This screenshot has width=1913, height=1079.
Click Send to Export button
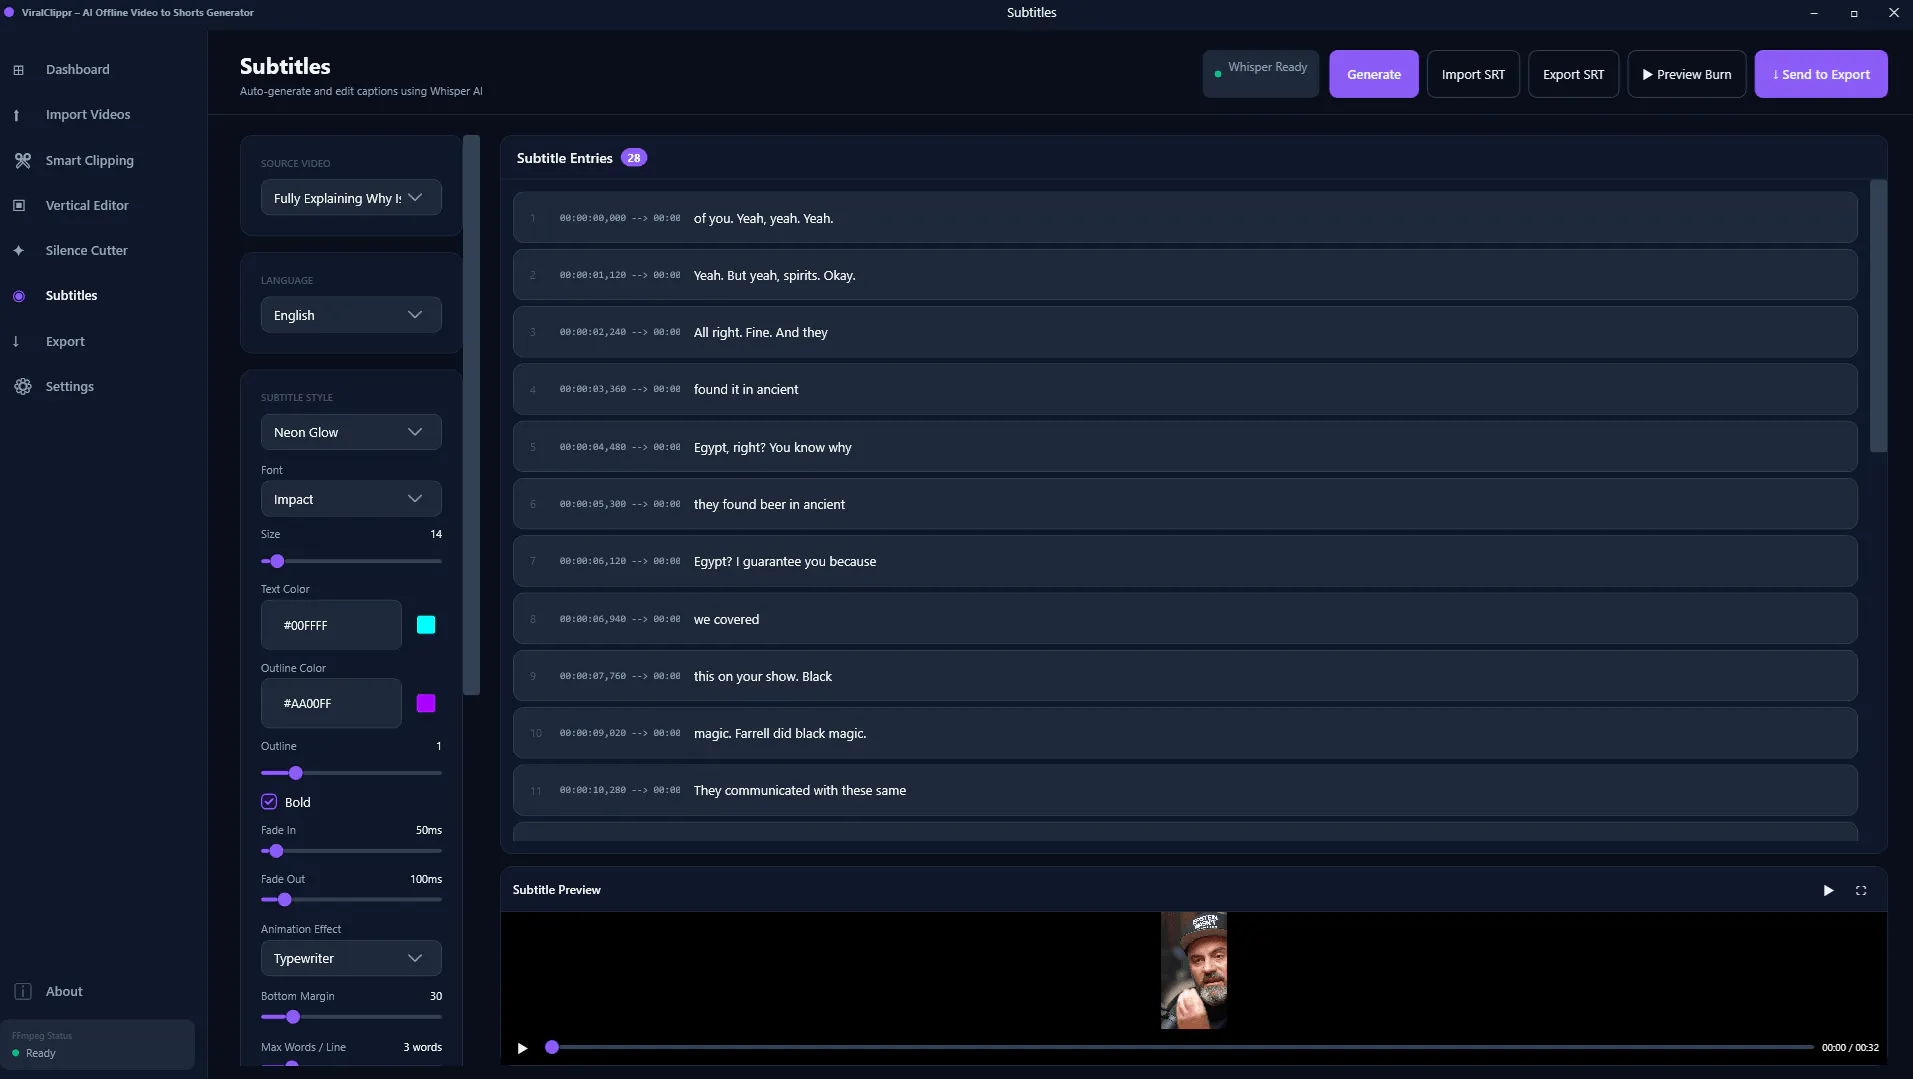click(1821, 74)
